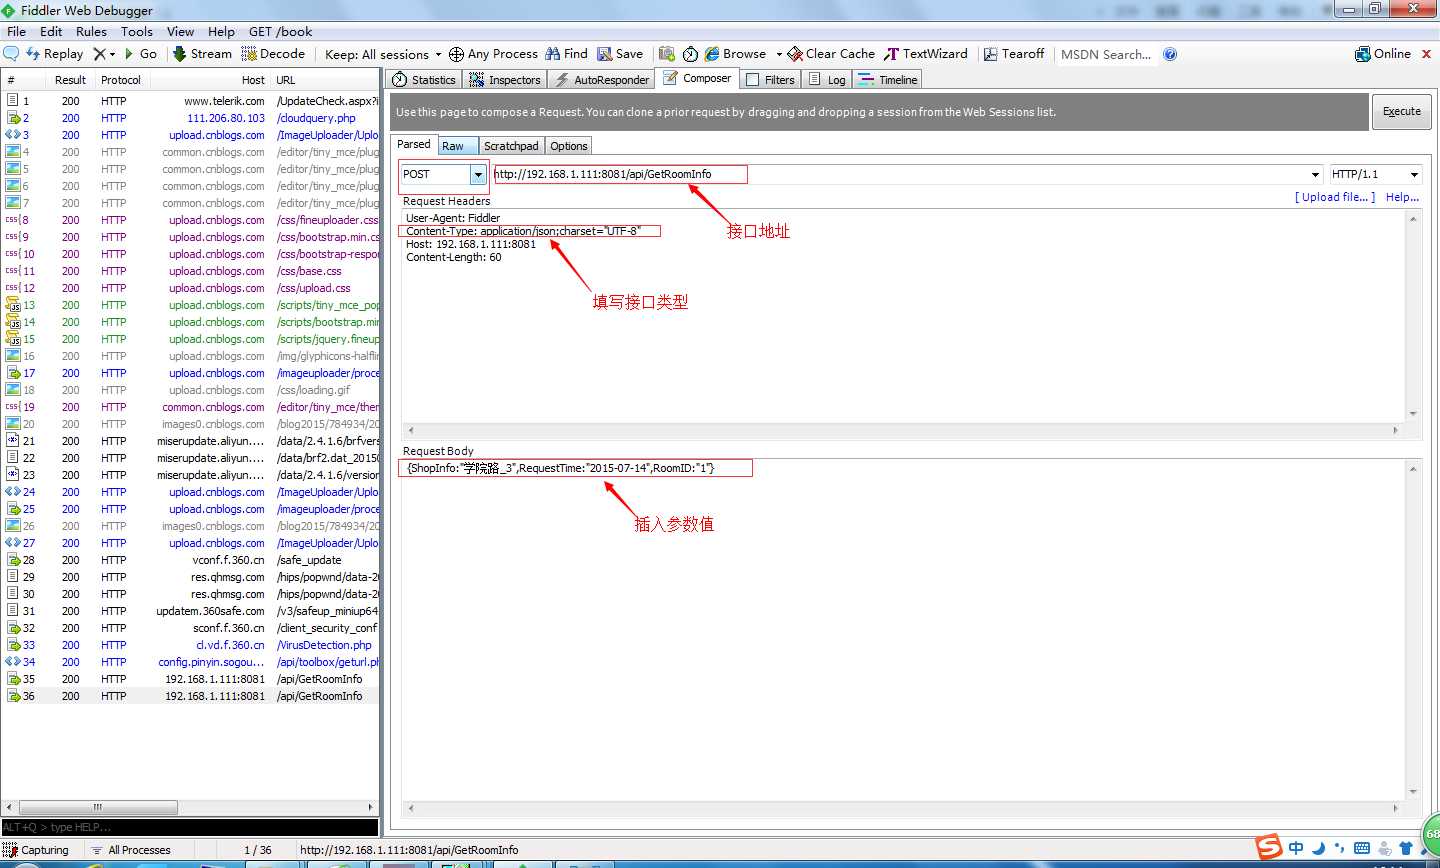Click inside the Request Body text area

pos(904,630)
